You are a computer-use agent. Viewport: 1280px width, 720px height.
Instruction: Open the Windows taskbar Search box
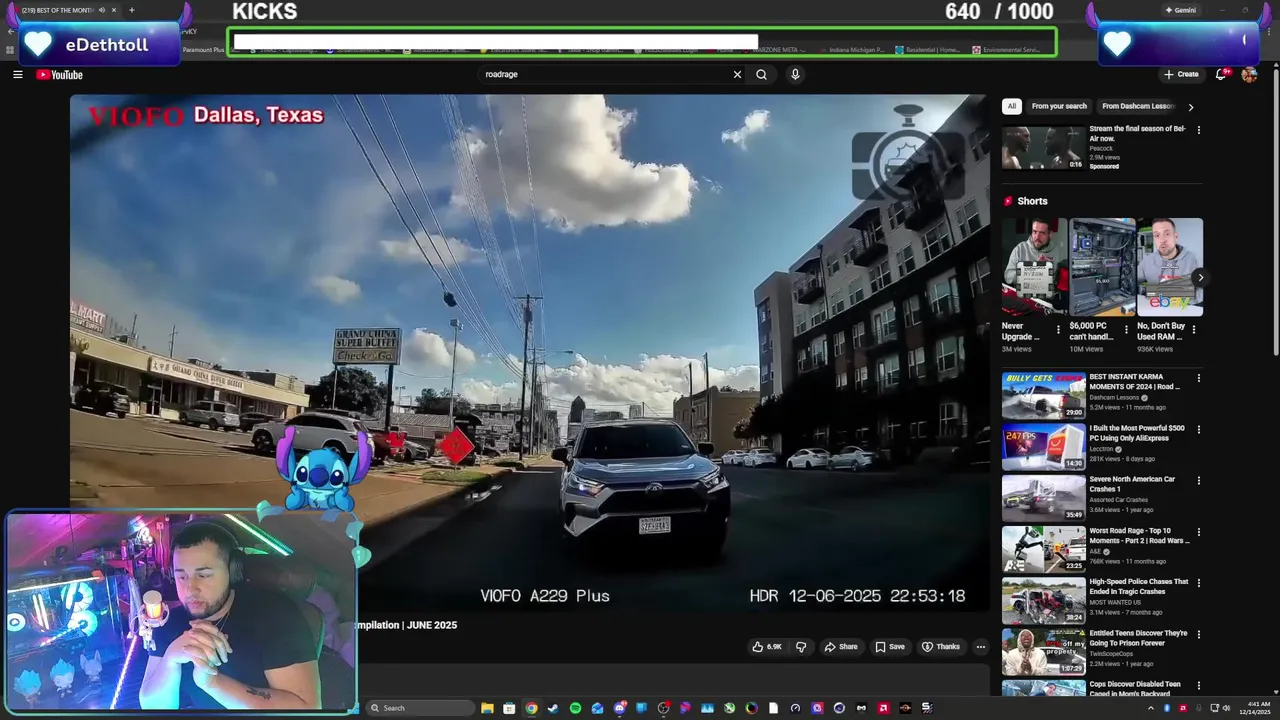pos(420,708)
